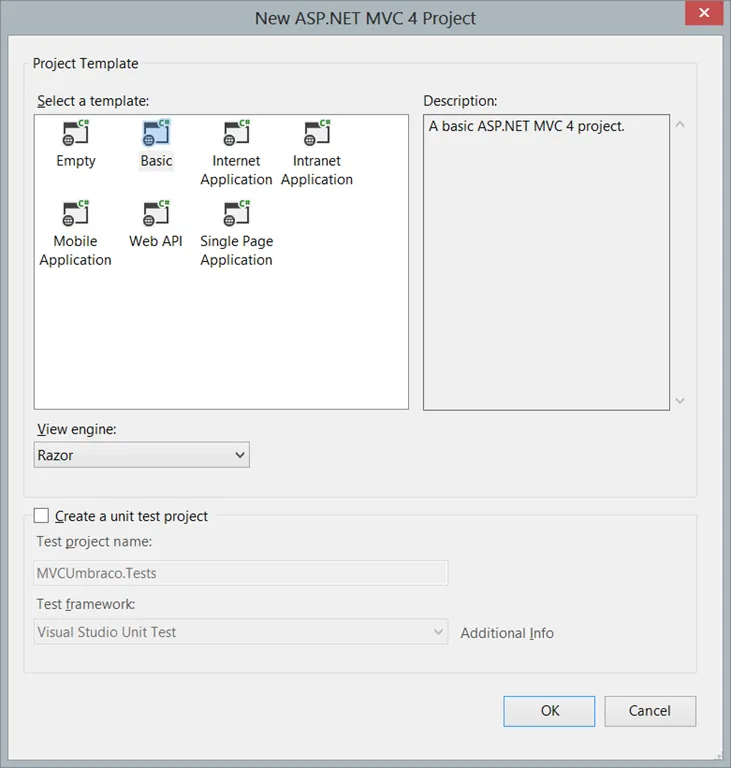This screenshot has width=731, height=768.
Task: Click the Razor combo box arrow
Action: [239, 455]
